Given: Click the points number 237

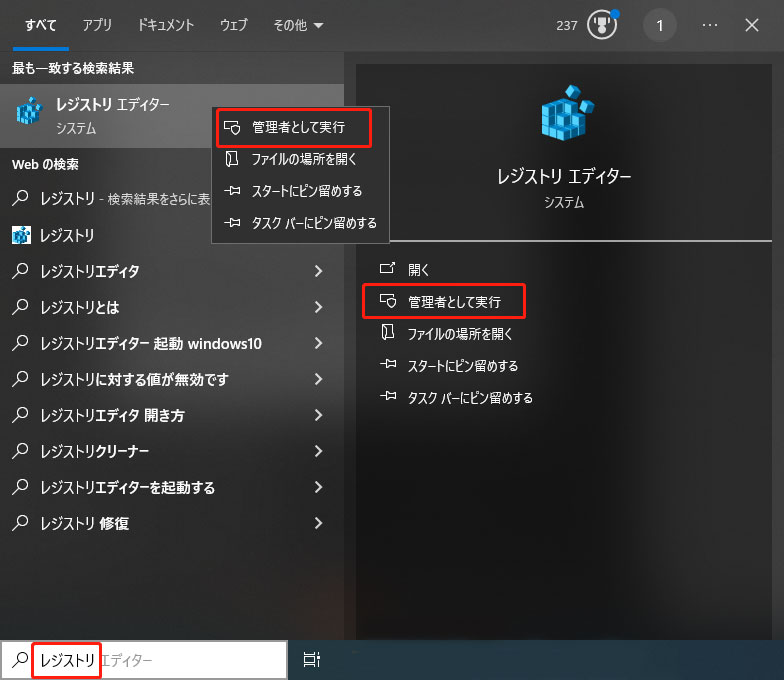Looking at the screenshot, I should click(566, 26).
